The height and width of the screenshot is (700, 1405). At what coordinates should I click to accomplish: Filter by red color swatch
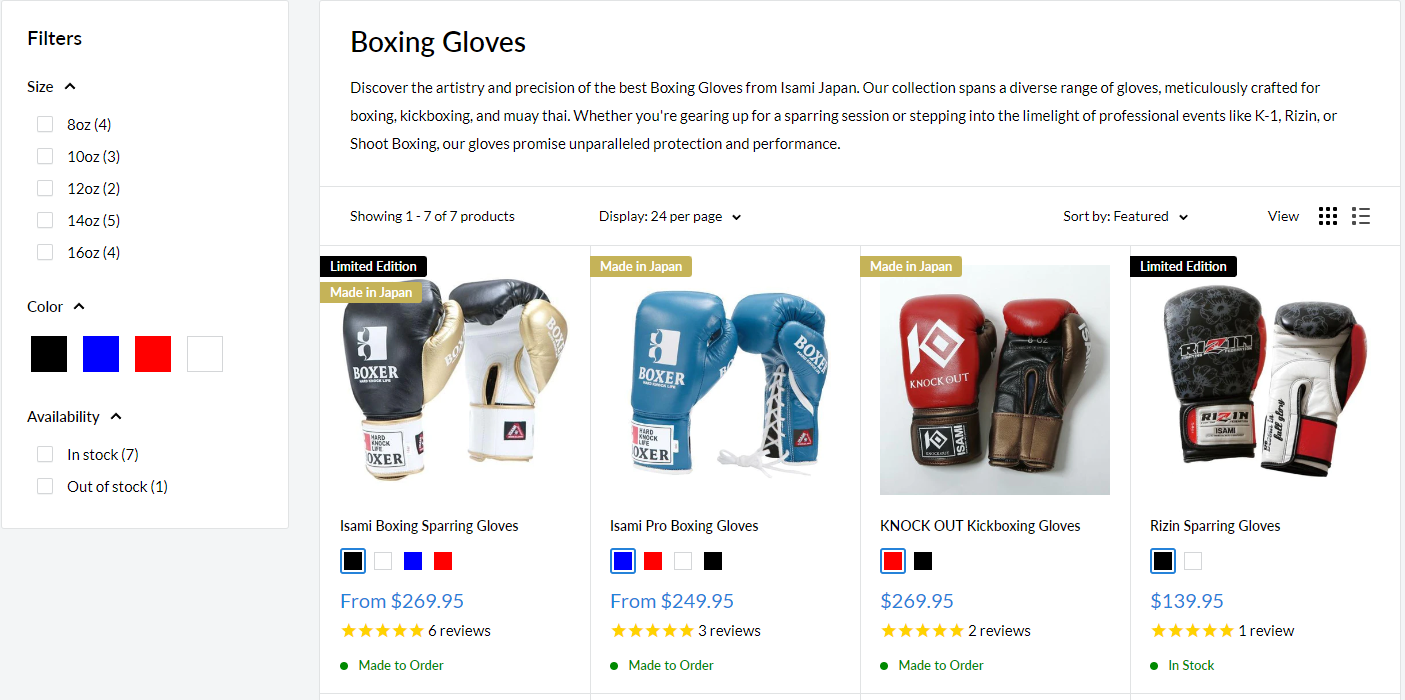[x=153, y=354]
